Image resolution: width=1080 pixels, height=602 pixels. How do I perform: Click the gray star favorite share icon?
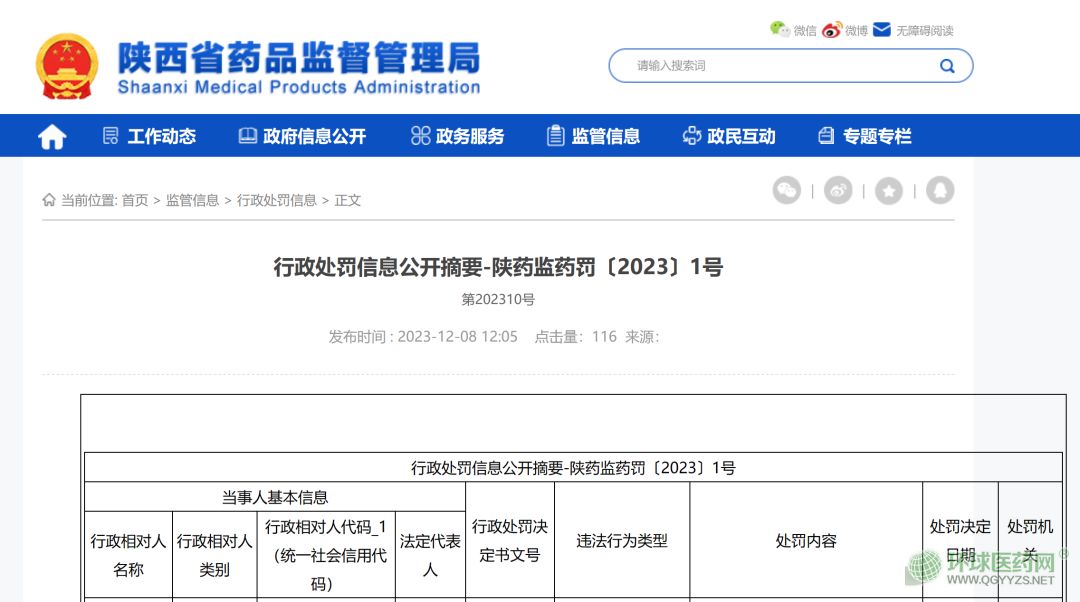tap(889, 190)
